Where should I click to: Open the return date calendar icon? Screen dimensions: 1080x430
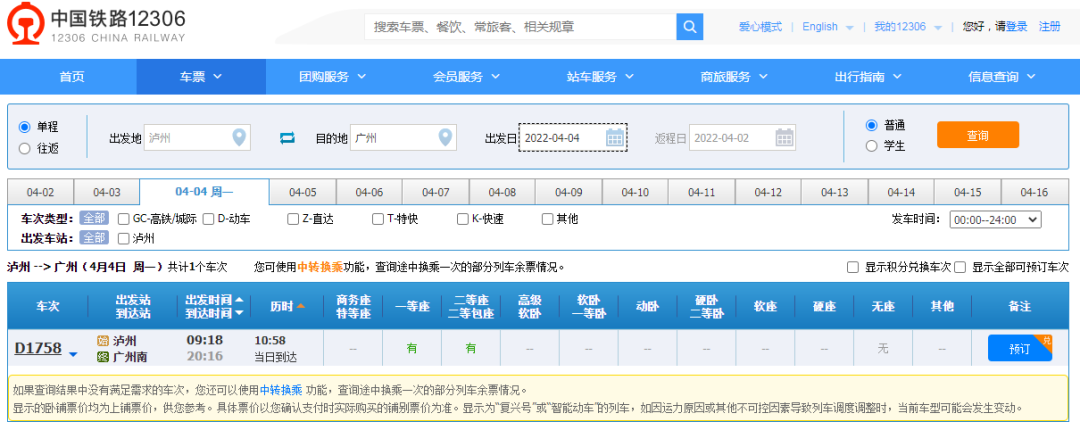point(784,138)
